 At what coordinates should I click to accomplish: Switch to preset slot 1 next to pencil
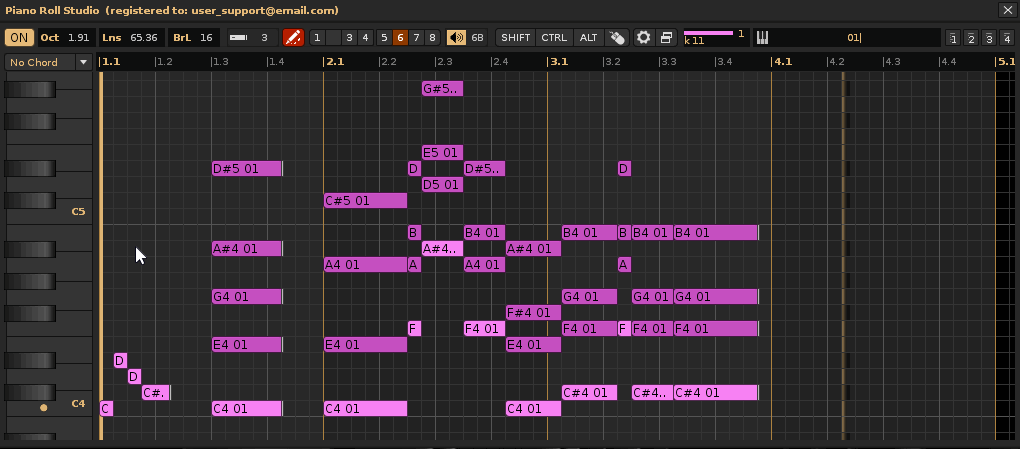click(317, 38)
